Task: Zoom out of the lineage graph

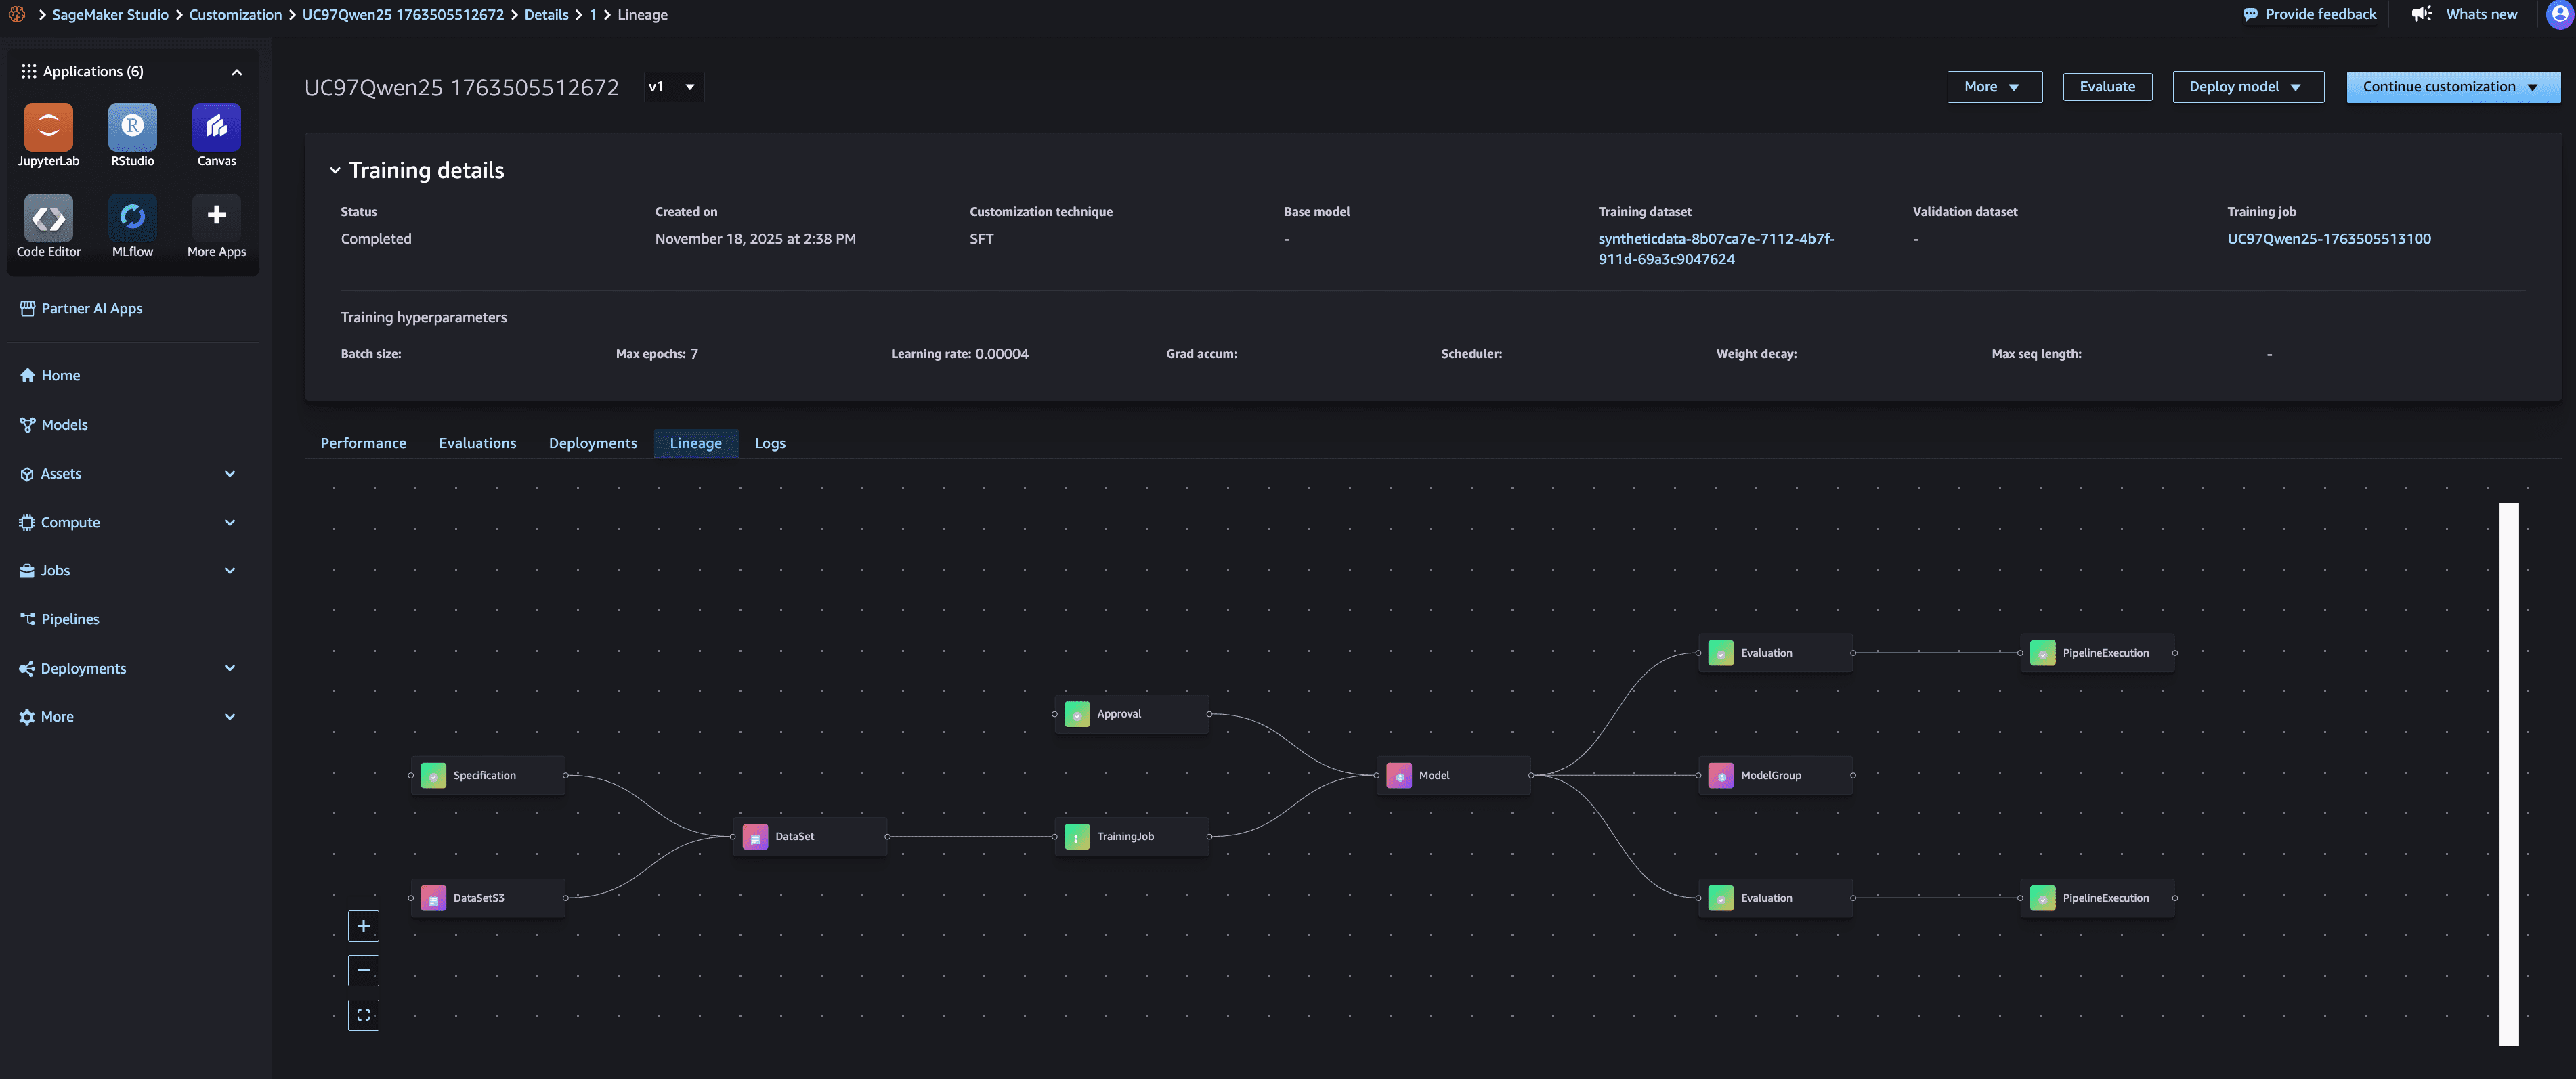Action: click(363, 971)
